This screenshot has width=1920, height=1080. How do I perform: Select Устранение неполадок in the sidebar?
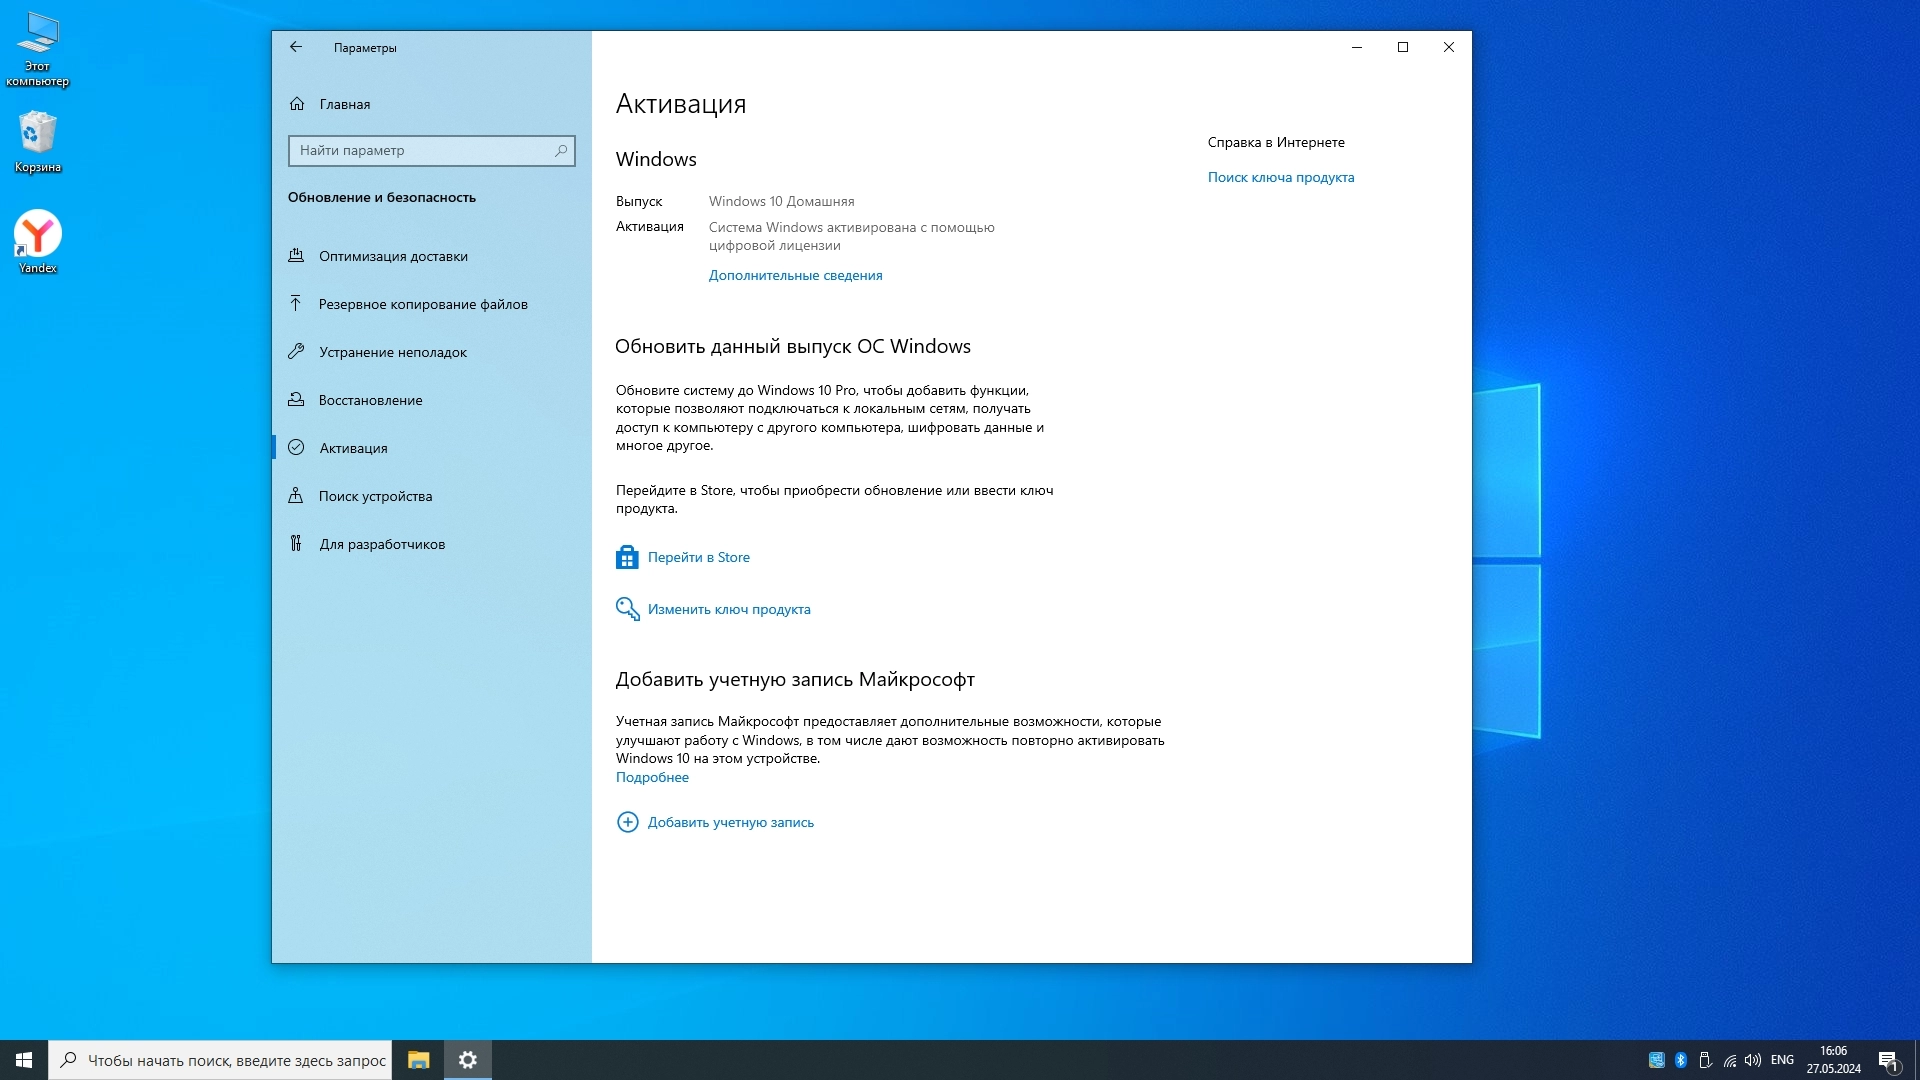coord(393,352)
